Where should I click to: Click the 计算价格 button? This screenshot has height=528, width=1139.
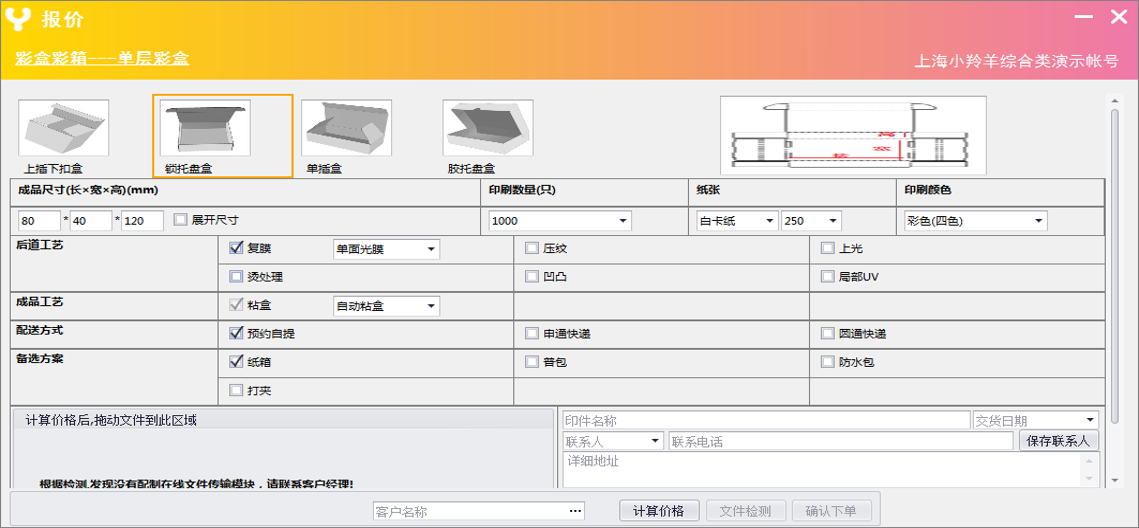[x=658, y=511]
